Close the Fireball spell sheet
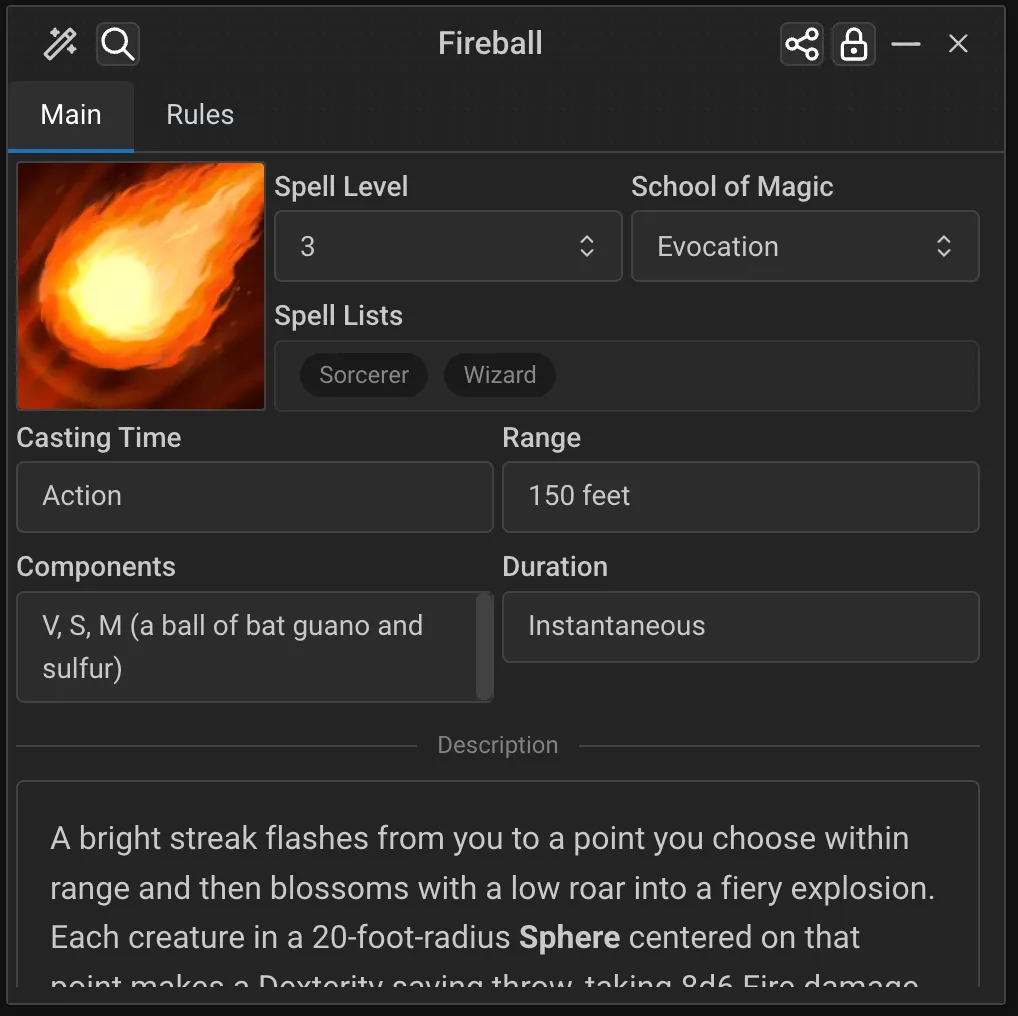1018x1016 pixels. click(958, 44)
